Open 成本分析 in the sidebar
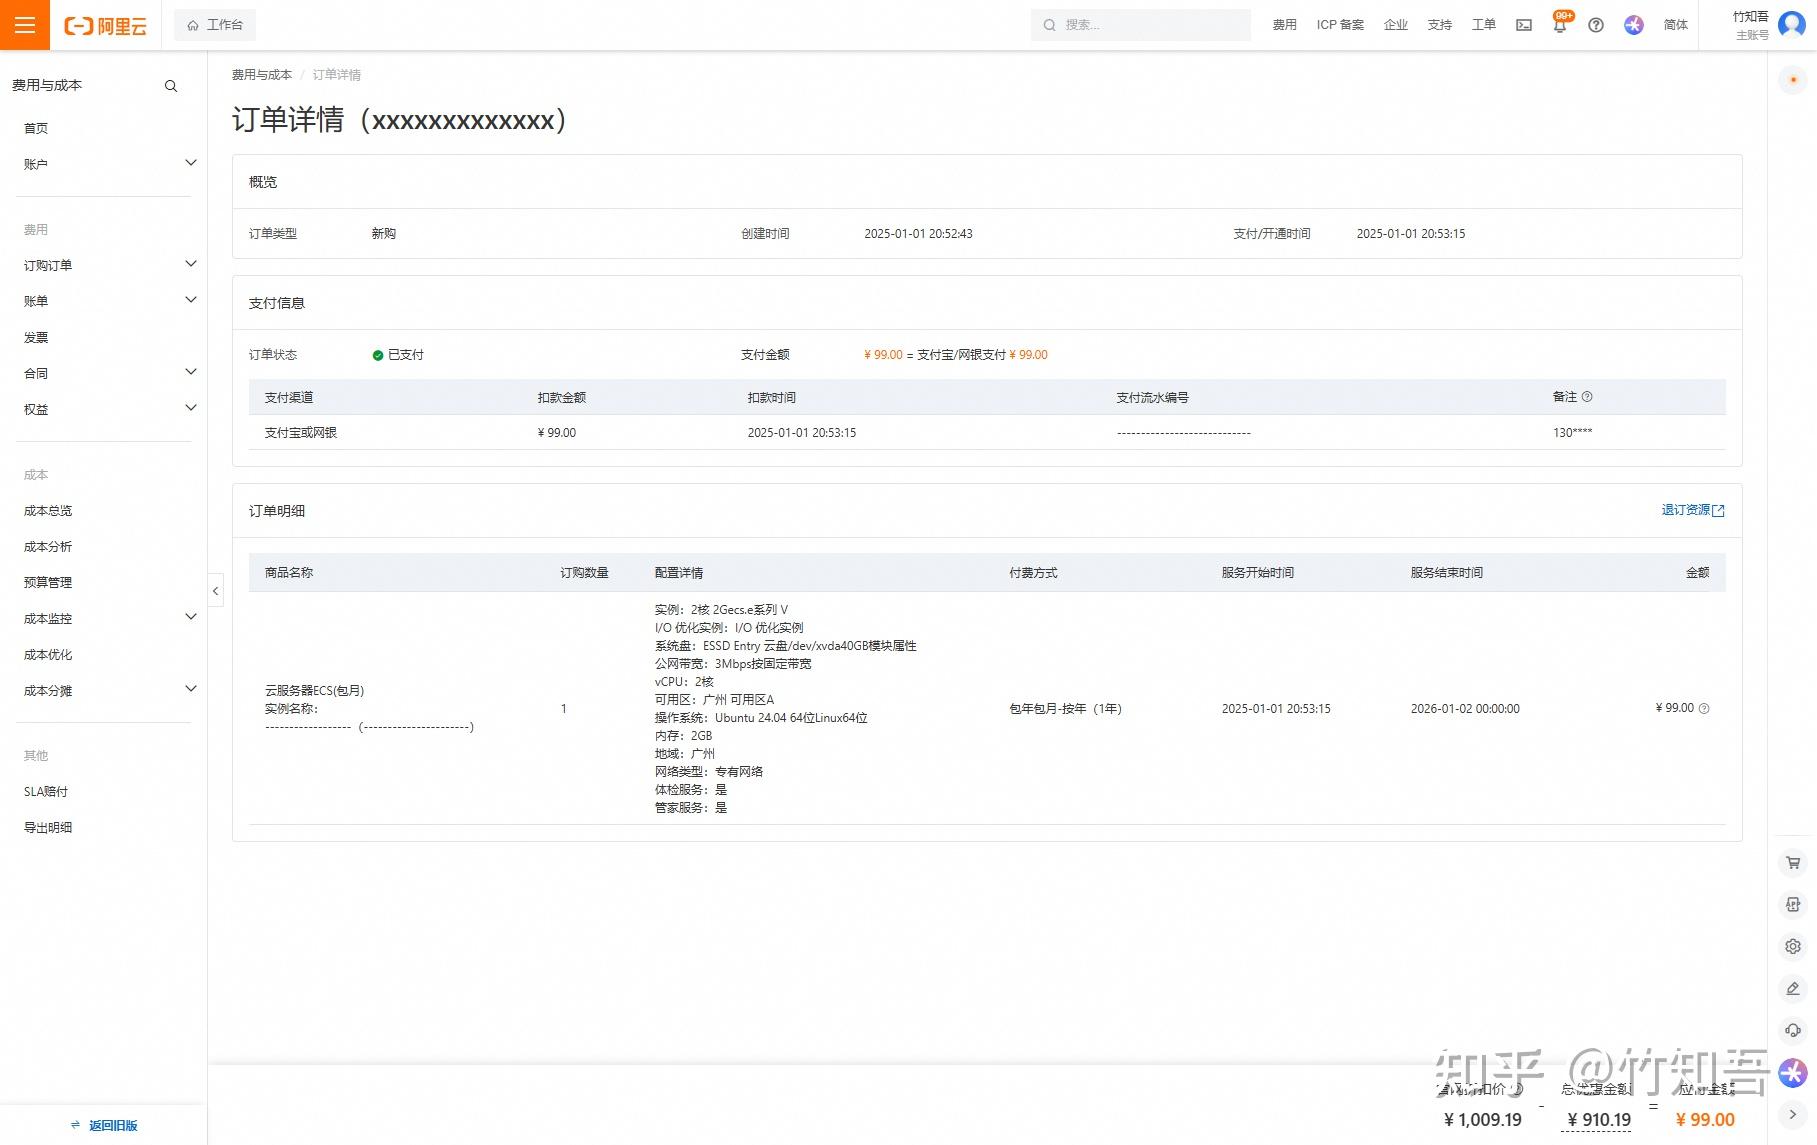The height and width of the screenshot is (1145, 1817). pos(48,547)
